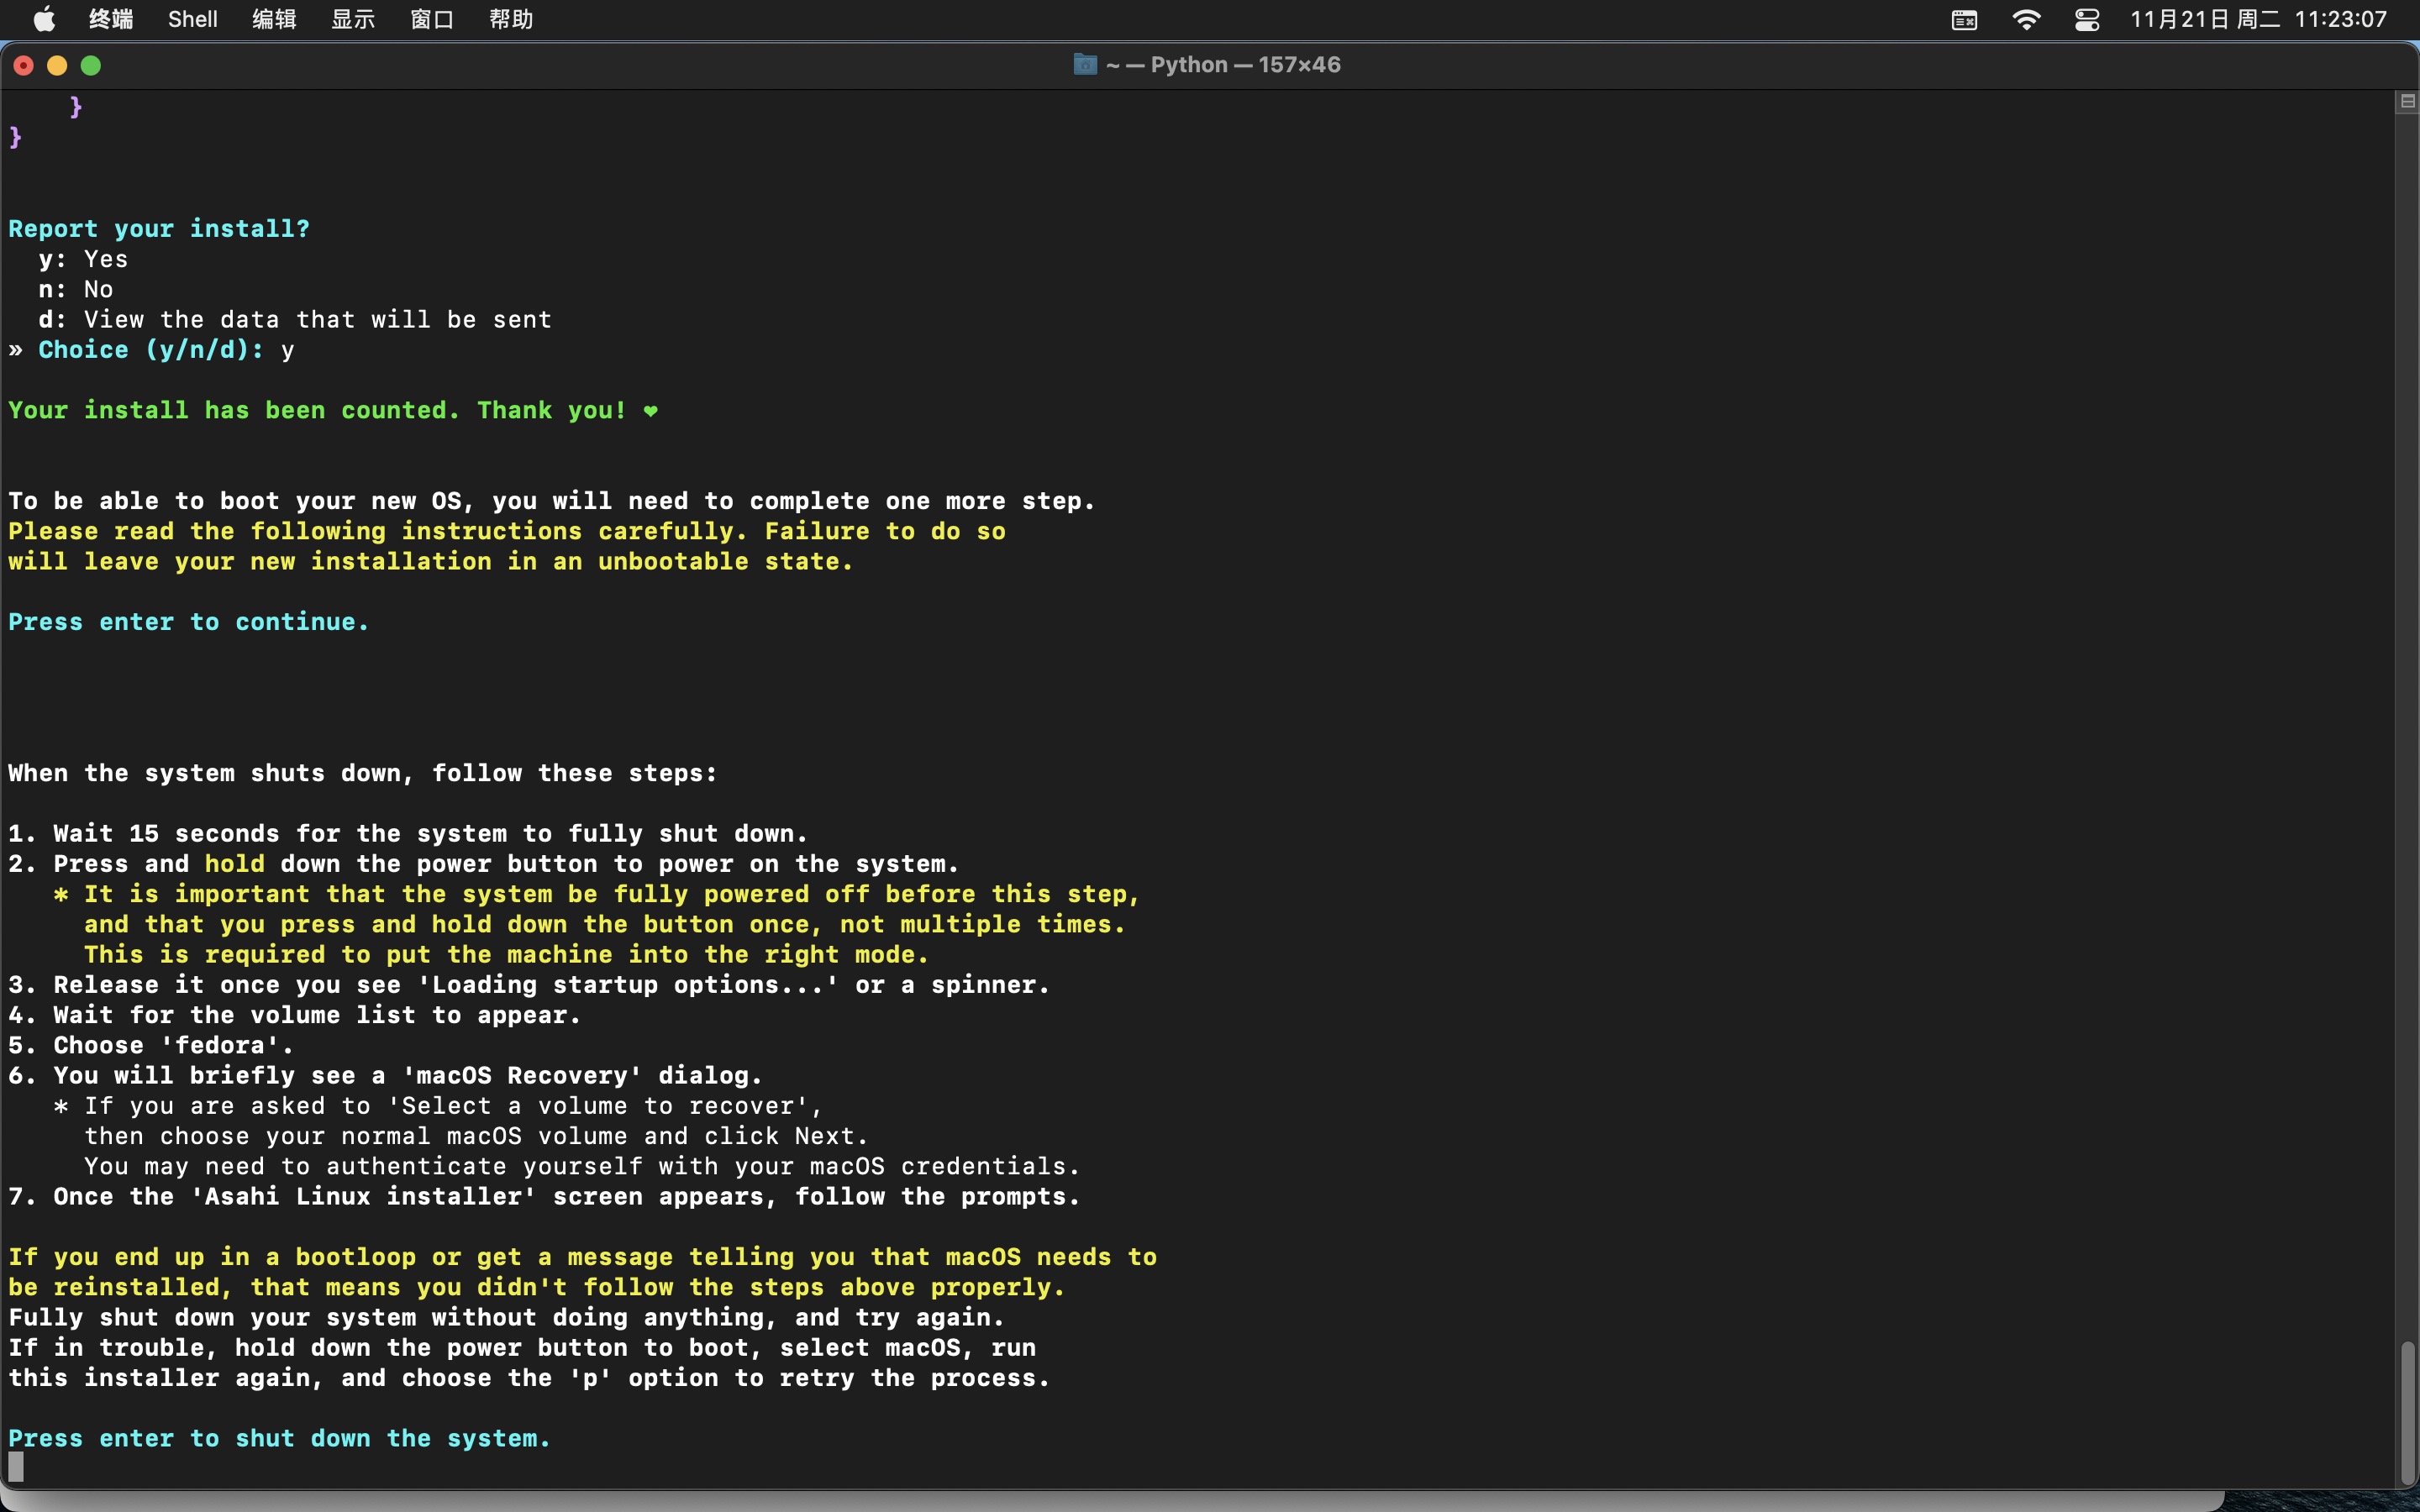Open the Wi-Fi status icon
Viewport: 2420px width, 1512px height.
click(2026, 20)
